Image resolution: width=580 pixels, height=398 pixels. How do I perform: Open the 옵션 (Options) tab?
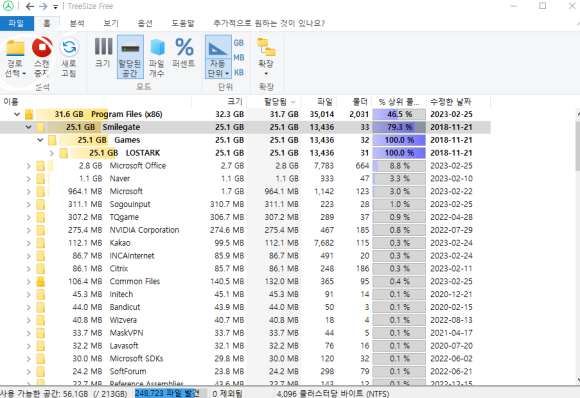coord(145,23)
